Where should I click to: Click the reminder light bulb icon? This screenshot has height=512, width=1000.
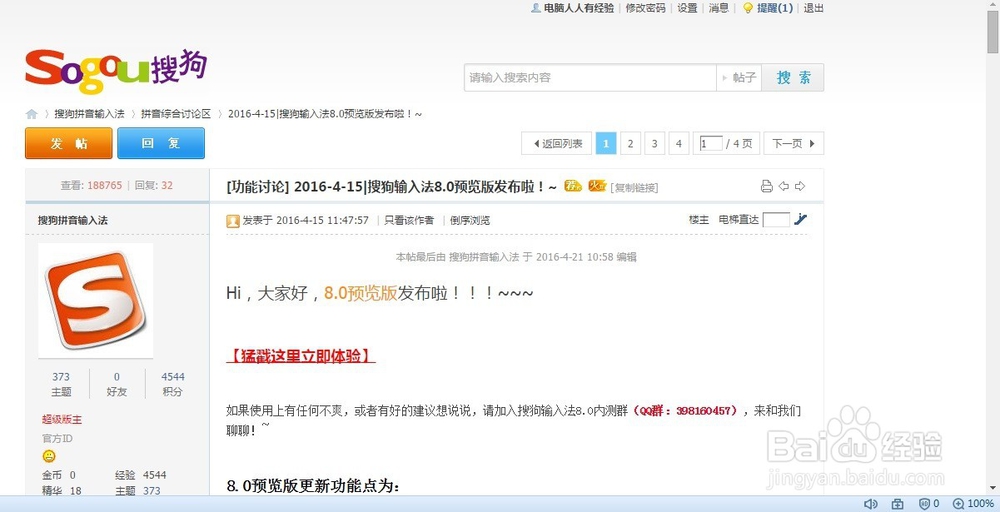click(x=748, y=8)
